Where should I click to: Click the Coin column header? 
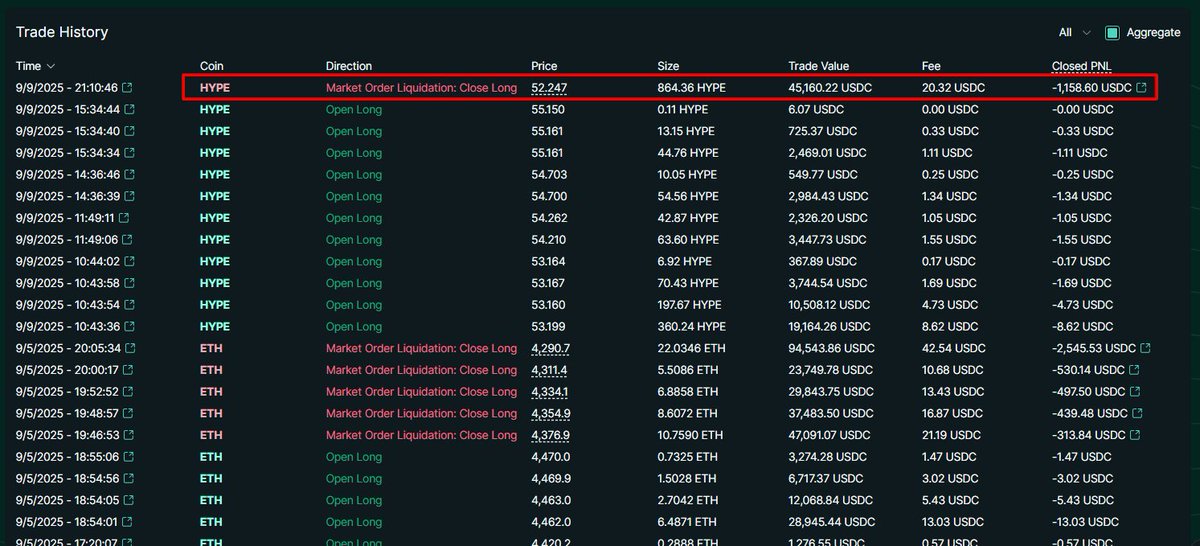[212, 66]
